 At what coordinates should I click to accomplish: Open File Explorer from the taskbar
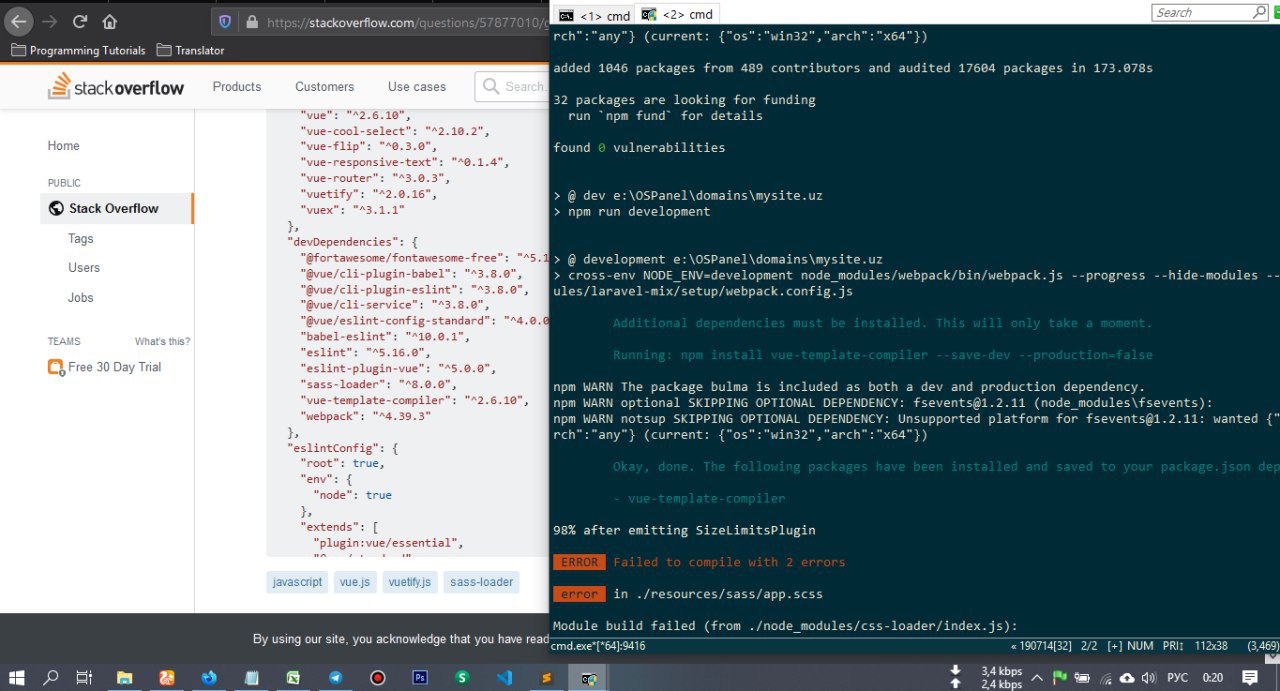(124, 677)
